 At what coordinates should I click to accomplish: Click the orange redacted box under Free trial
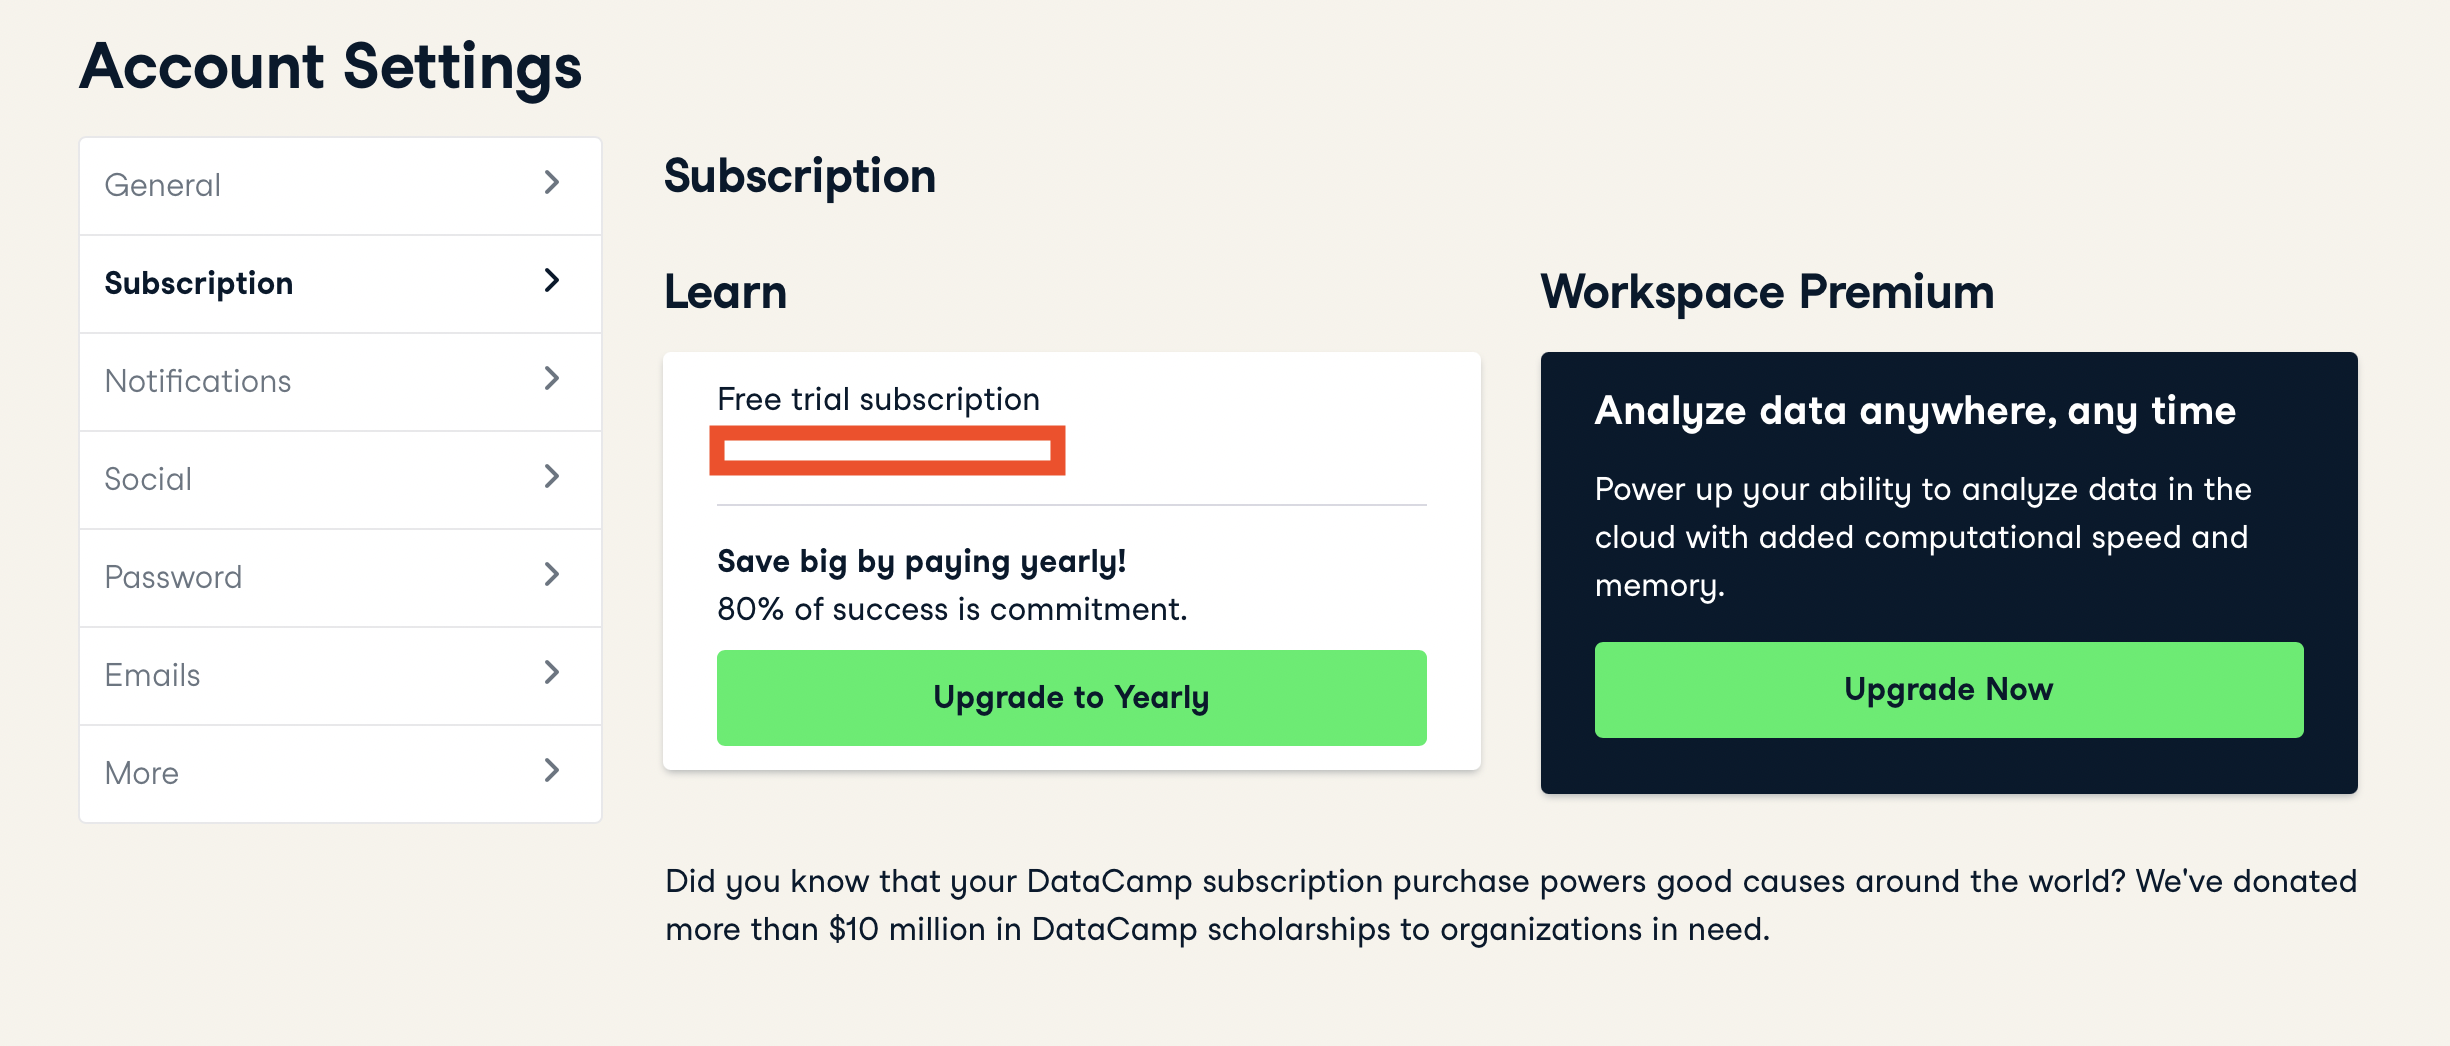click(887, 451)
